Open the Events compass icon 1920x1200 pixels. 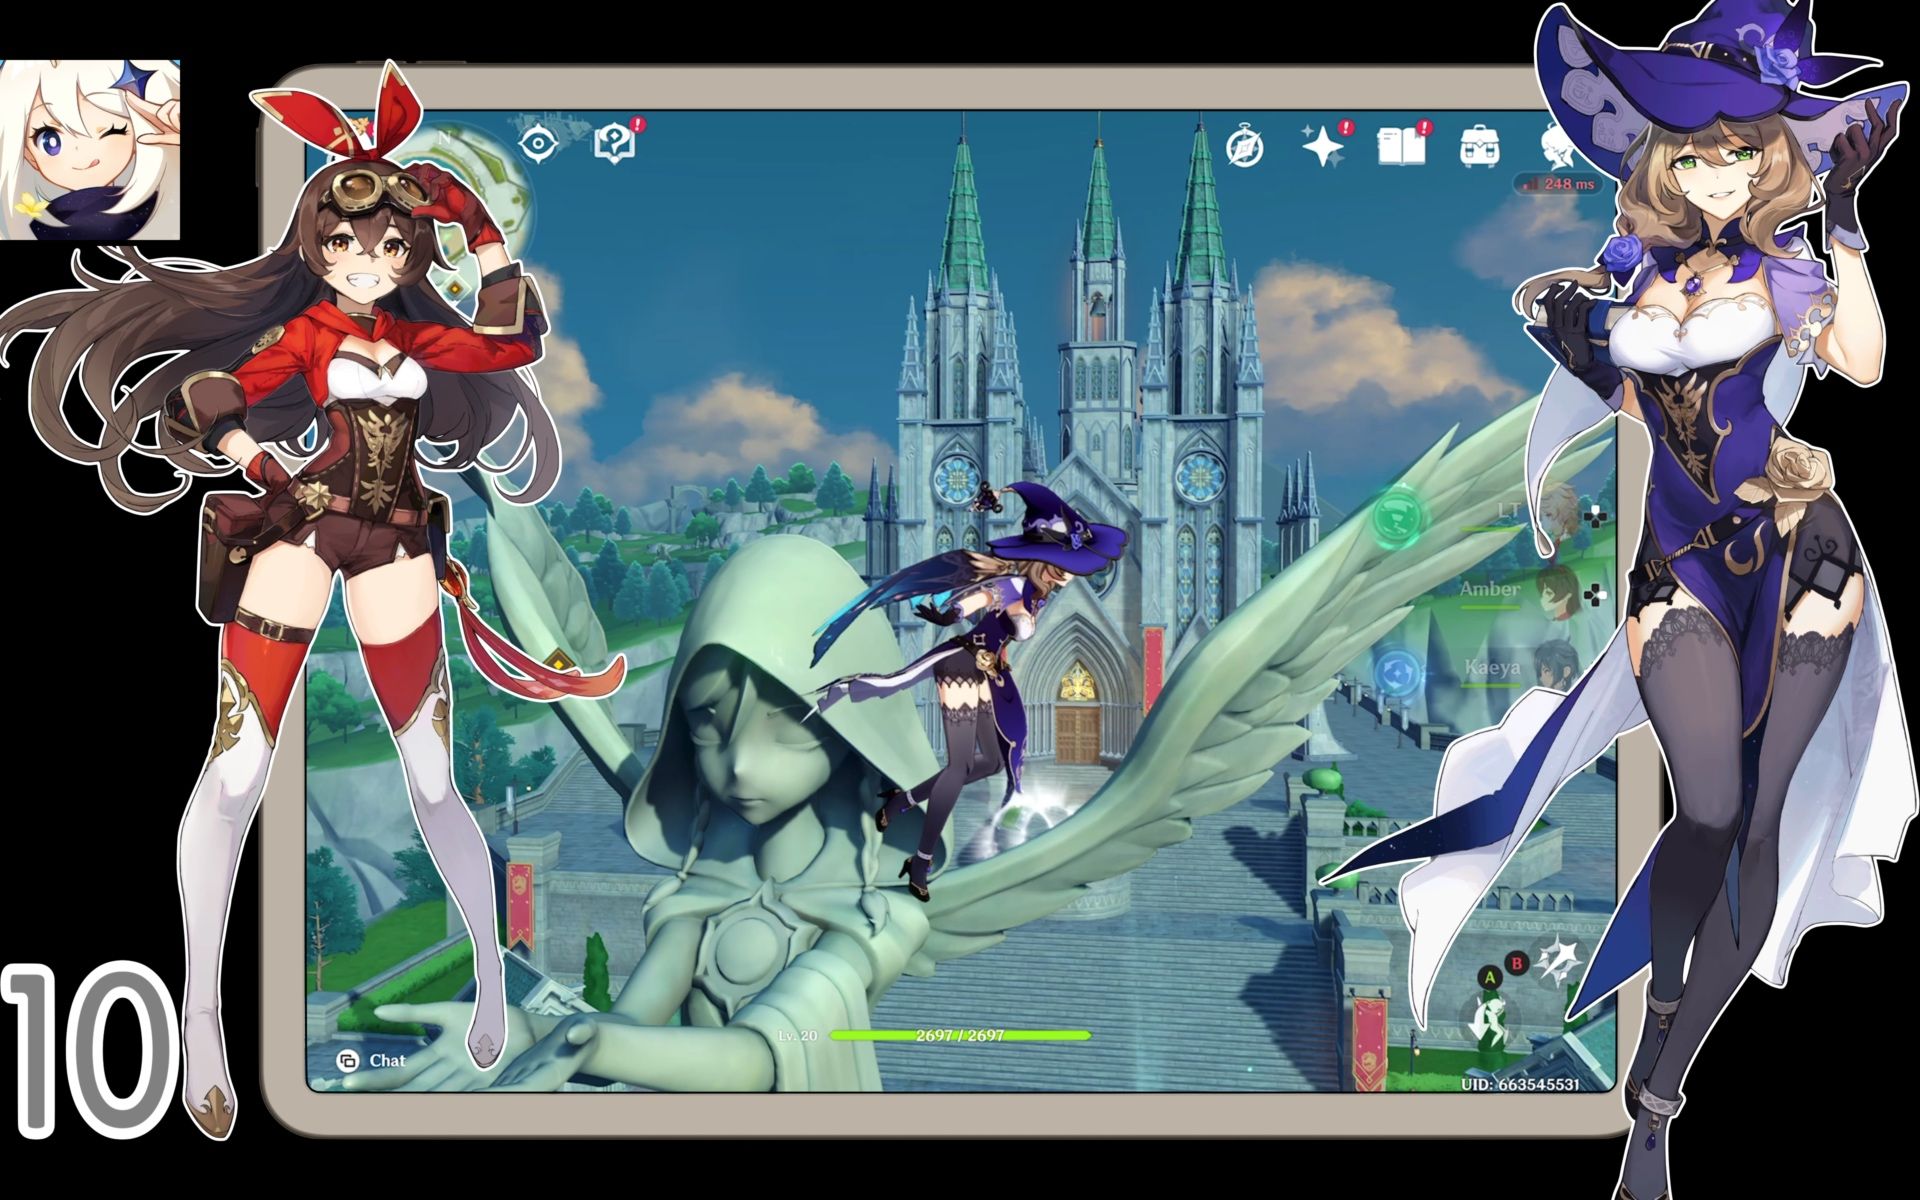click(x=1244, y=147)
